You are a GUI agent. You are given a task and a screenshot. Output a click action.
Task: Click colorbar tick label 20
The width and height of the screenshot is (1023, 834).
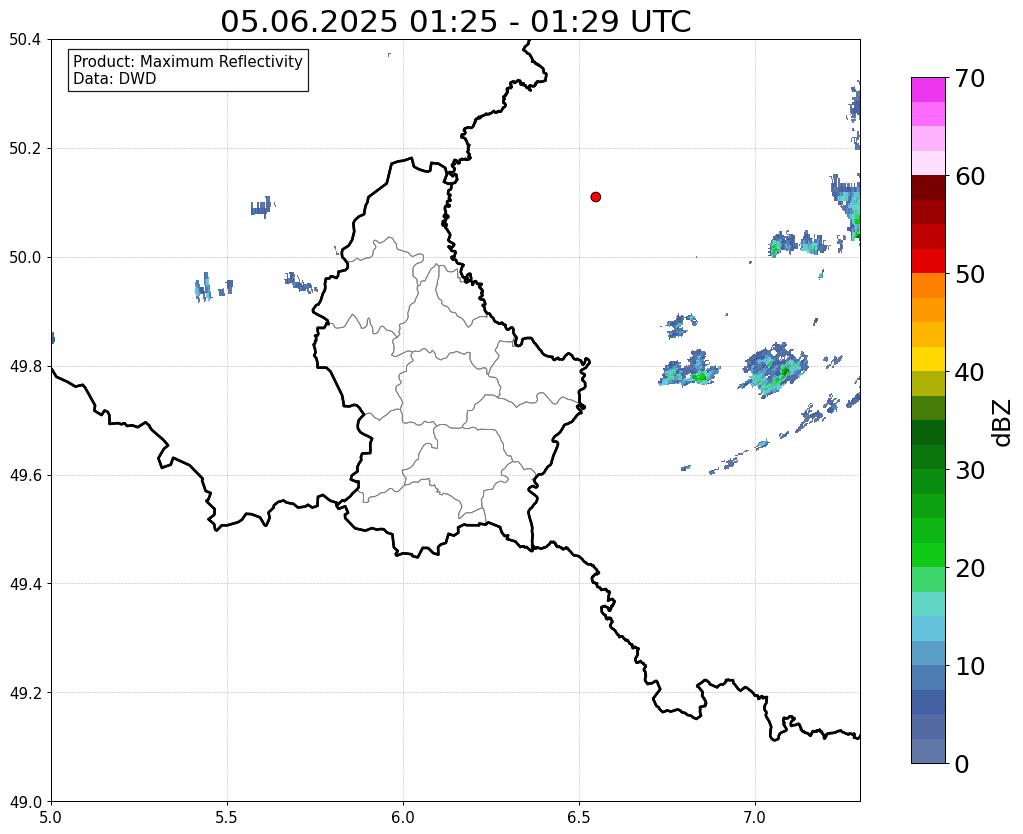970,568
